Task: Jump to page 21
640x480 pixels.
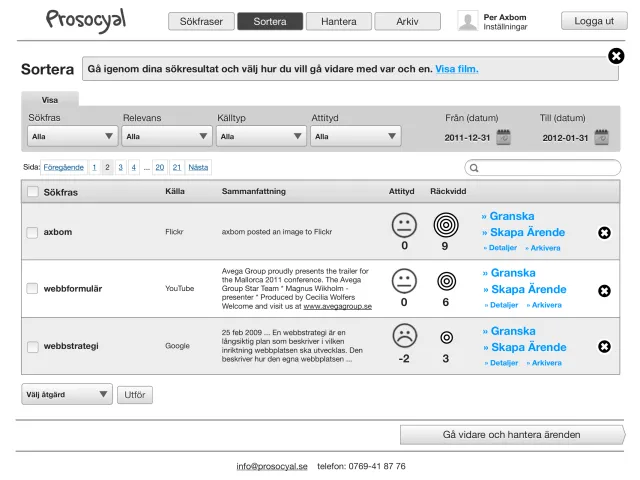Action: tap(177, 167)
